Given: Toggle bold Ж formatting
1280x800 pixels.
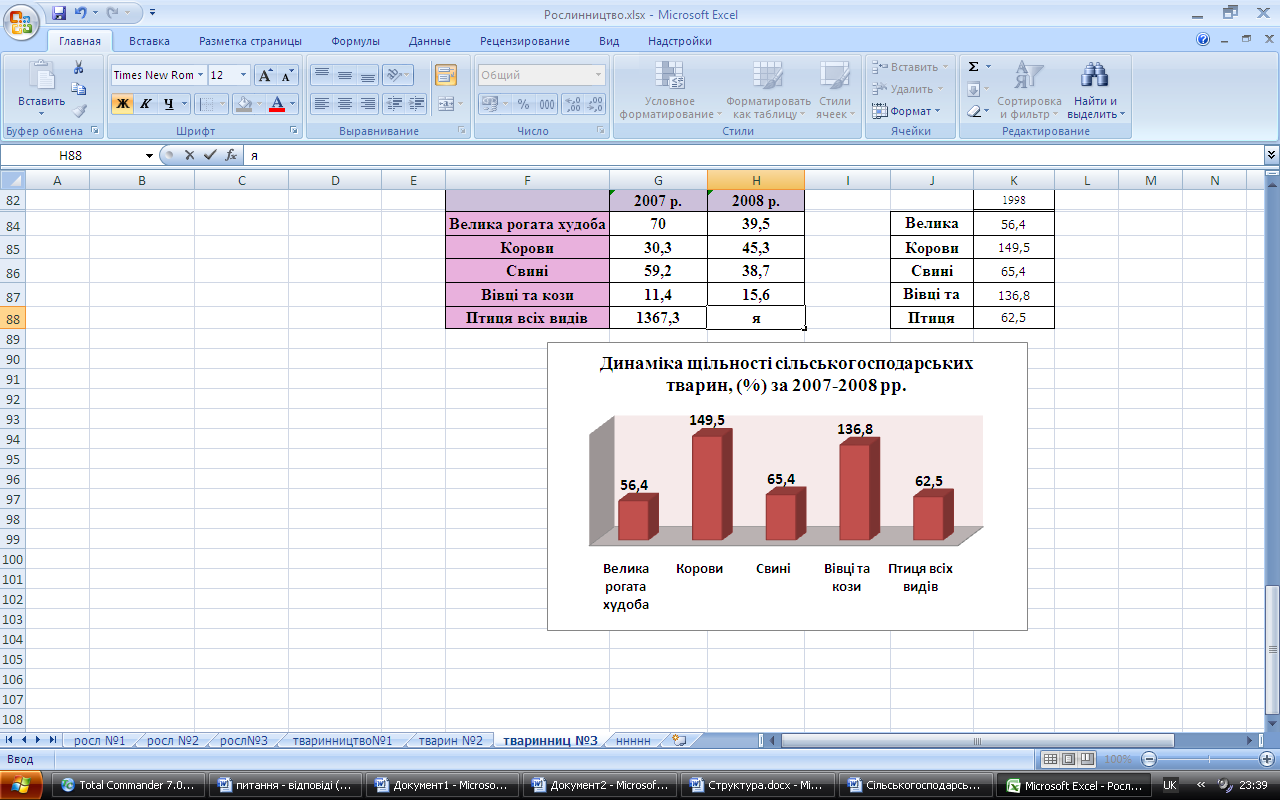Looking at the screenshot, I should (x=123, y=104).
